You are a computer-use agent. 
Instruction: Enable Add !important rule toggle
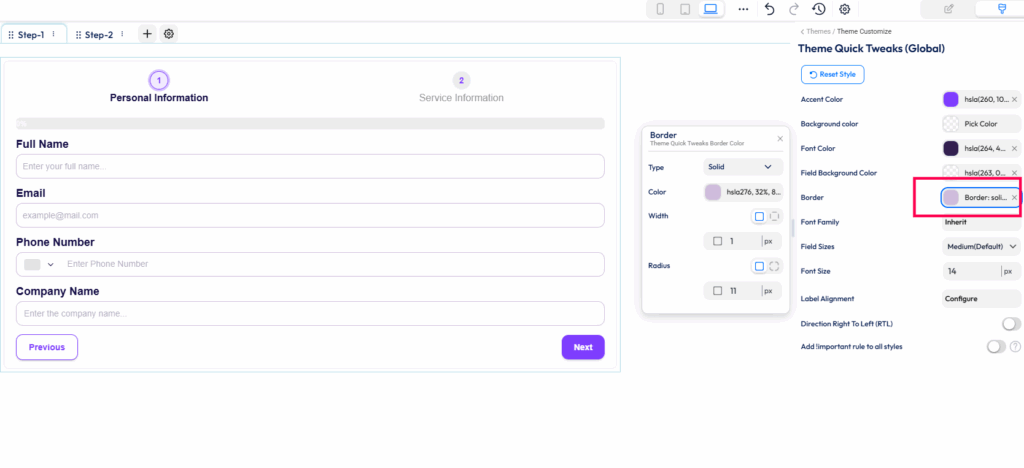(996, 347)
